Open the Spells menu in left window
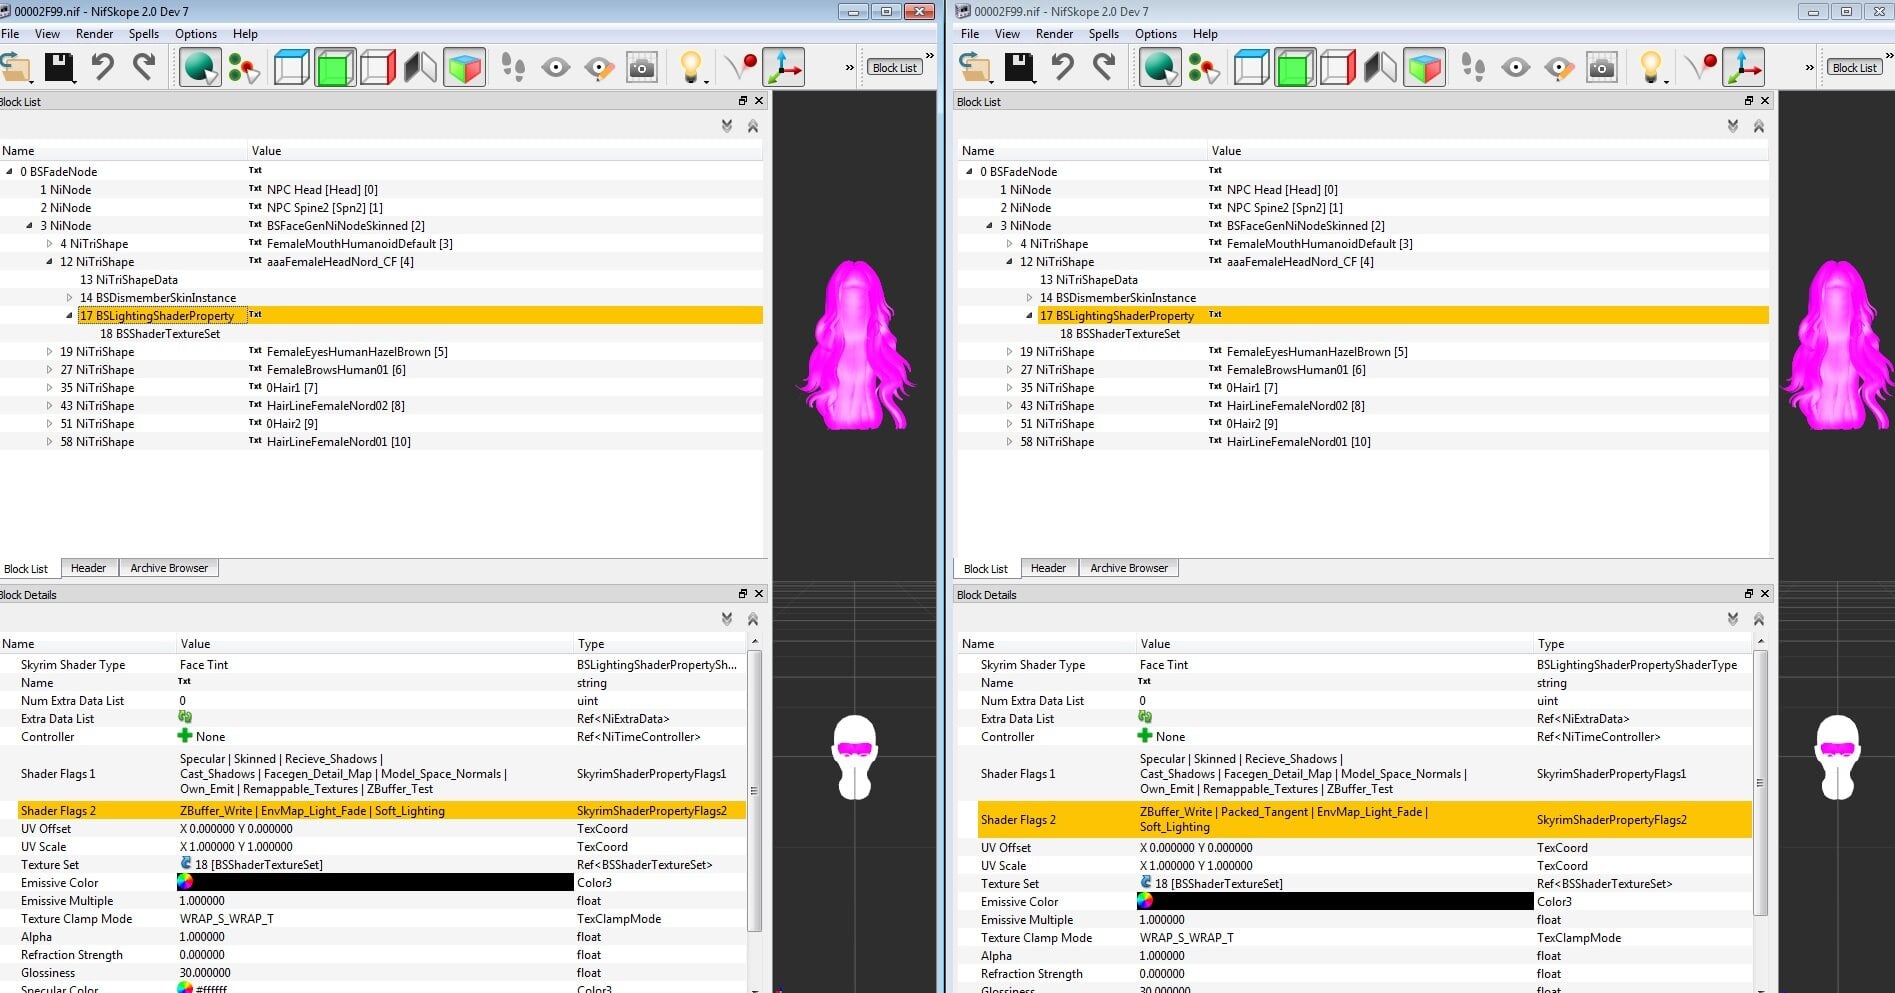This screenshot has height=993, width=1895. [x=144, y=33]
